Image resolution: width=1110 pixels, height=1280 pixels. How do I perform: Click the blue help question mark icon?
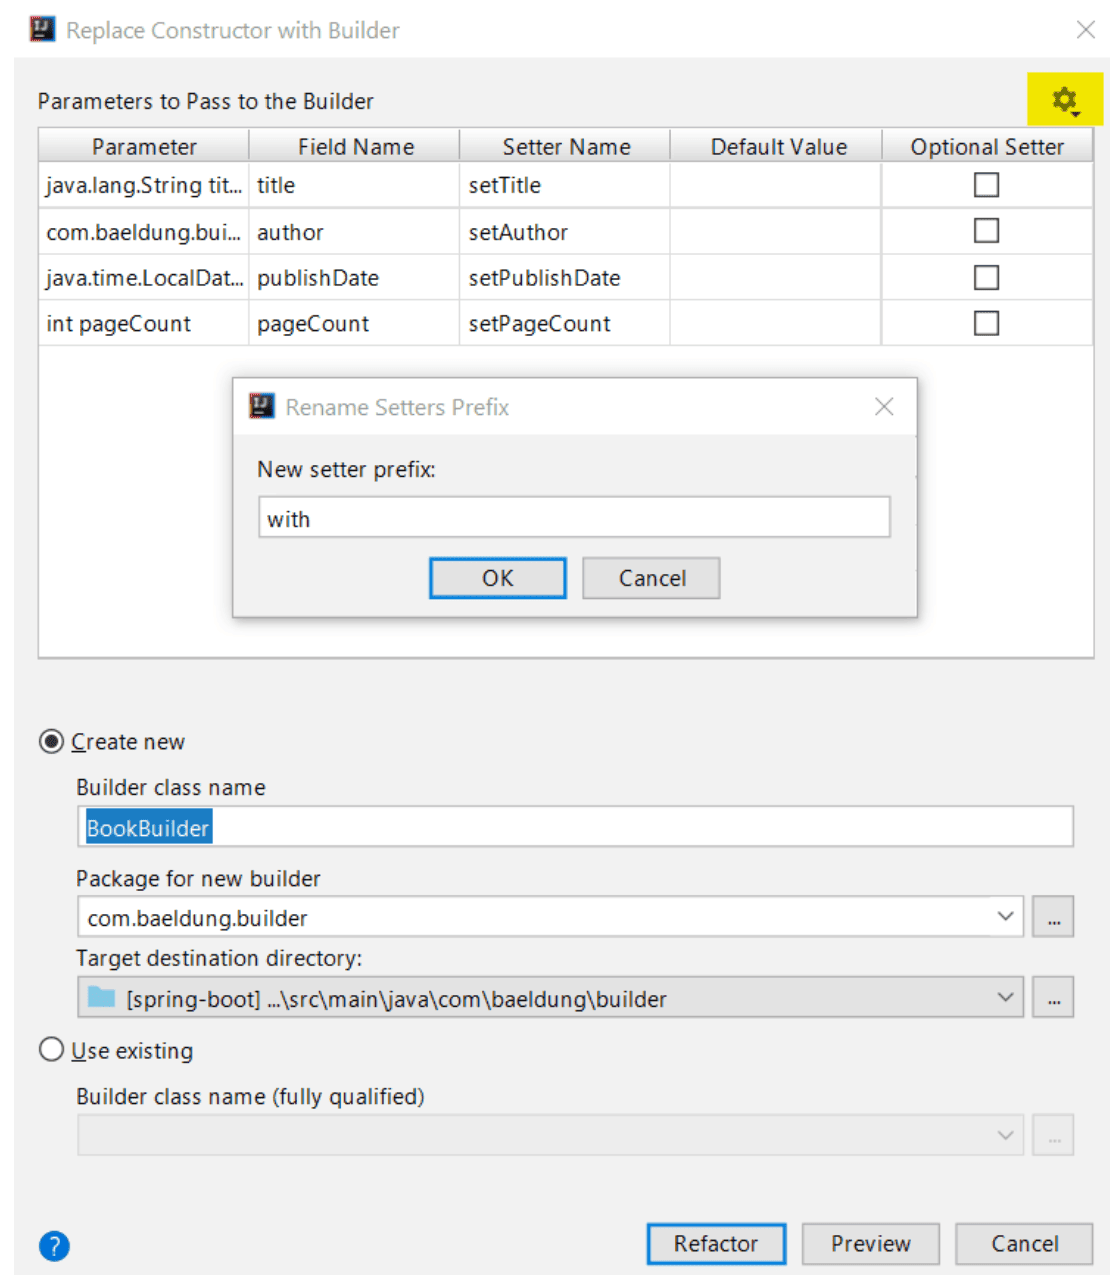tap(54, 1246)
